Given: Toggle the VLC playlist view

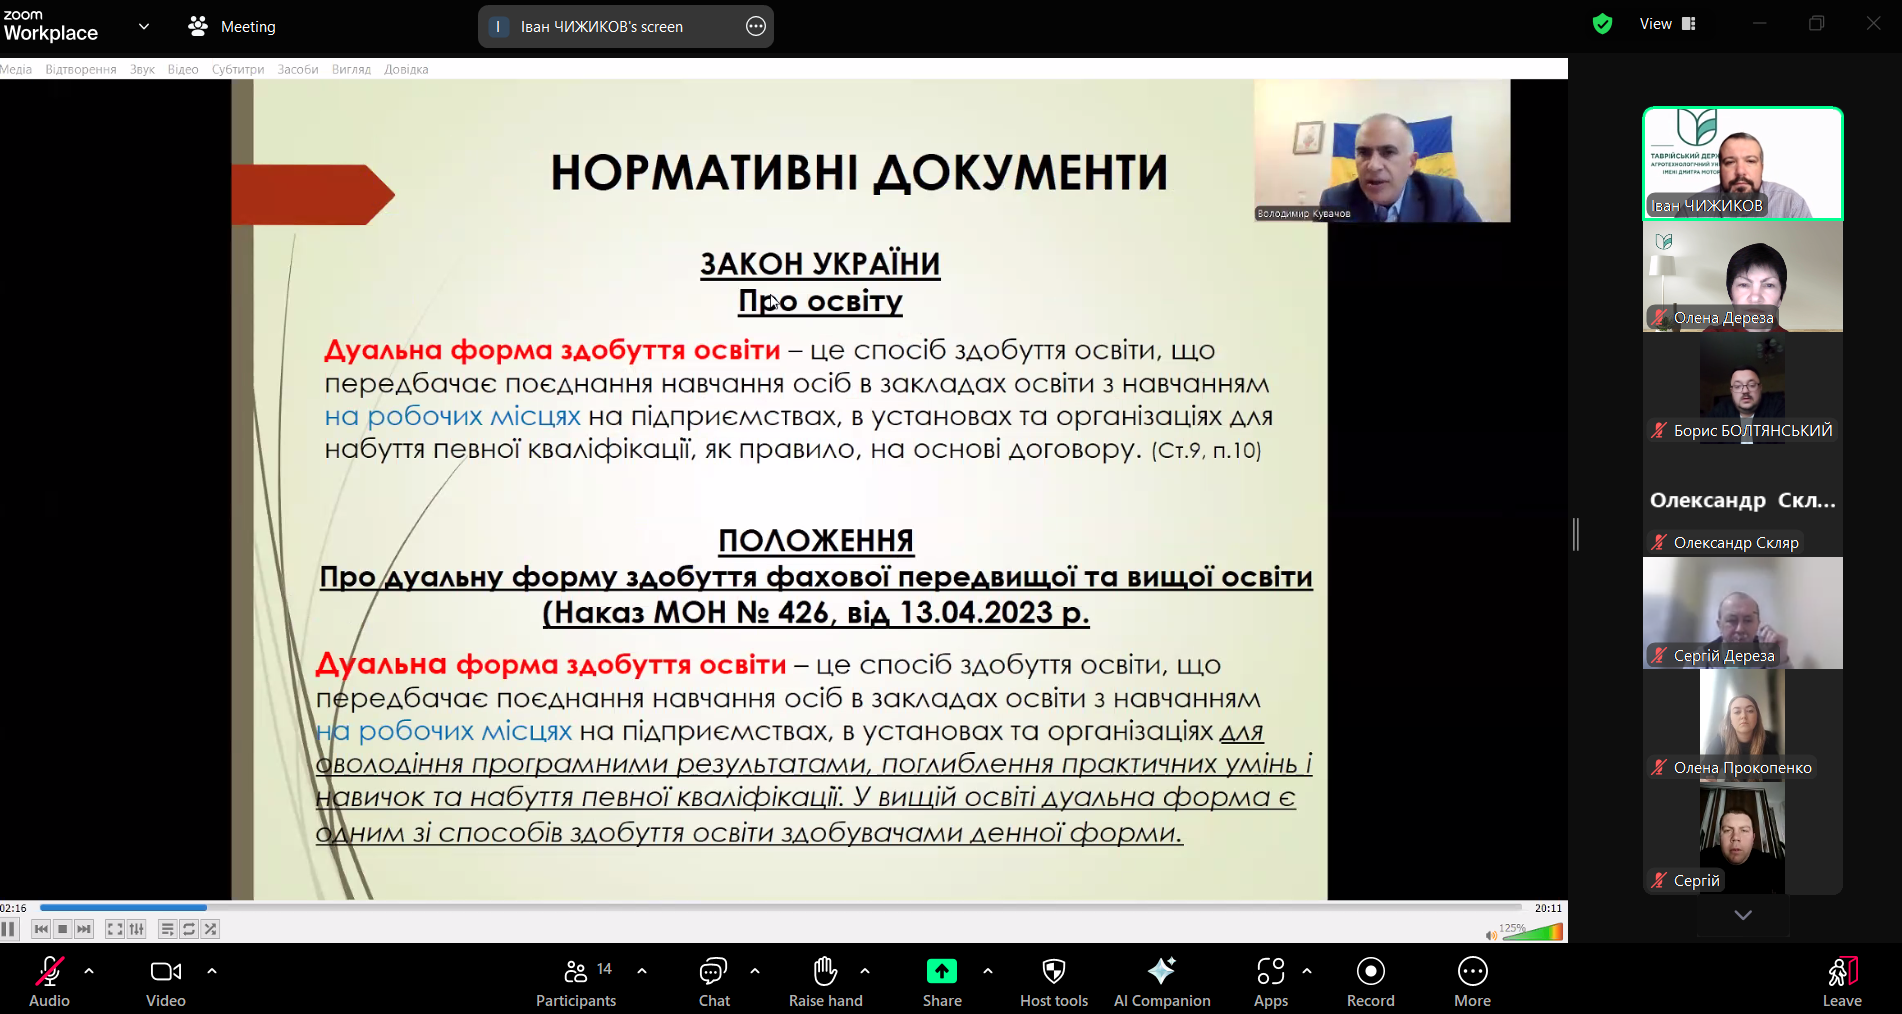Looking at the screenshot, I should pos(167,929).
